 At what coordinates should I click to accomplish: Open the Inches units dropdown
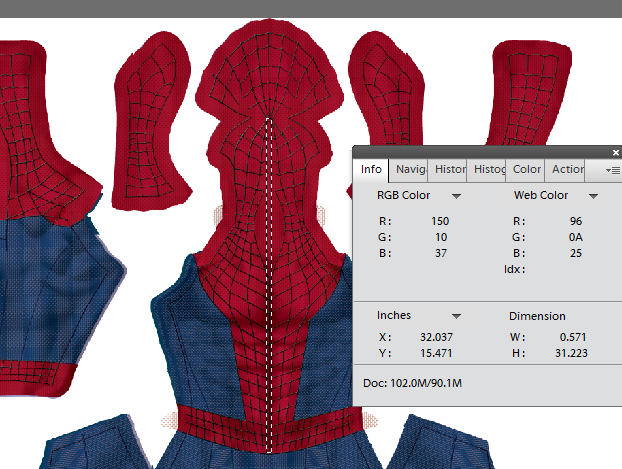456,316
